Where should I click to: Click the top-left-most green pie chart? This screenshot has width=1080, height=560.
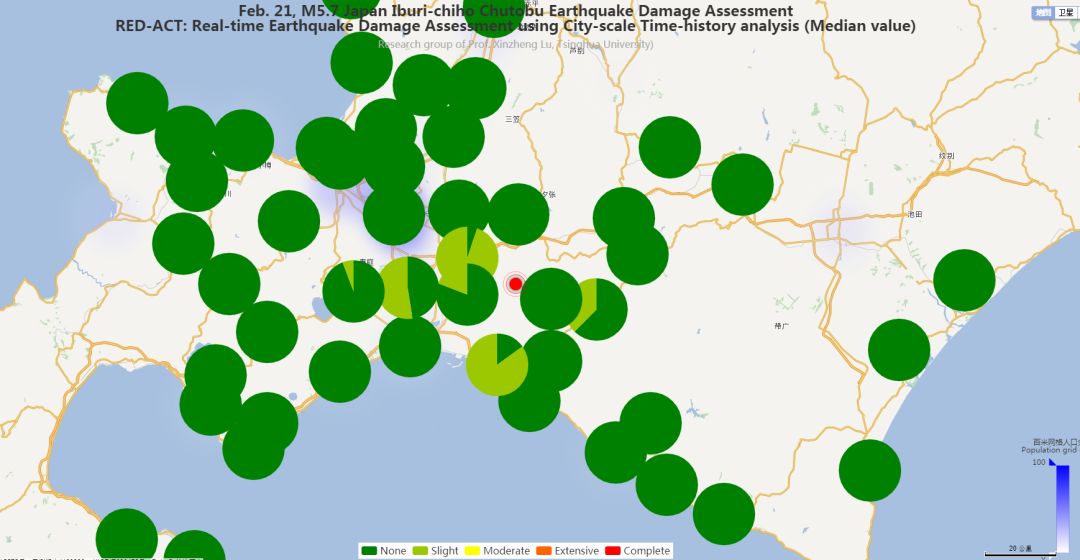pyautogui.click(x=137, y=103)
